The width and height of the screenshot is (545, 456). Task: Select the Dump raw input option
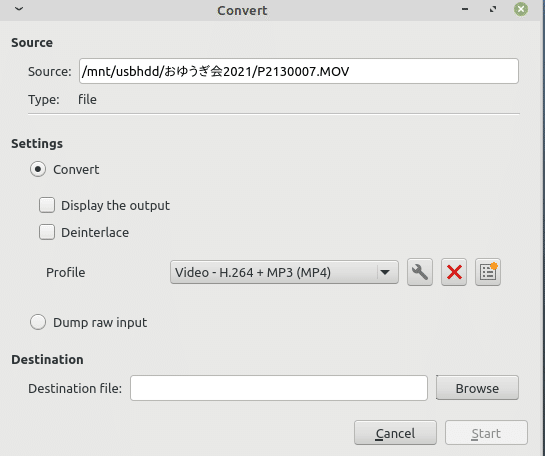(x=38, y=322)
